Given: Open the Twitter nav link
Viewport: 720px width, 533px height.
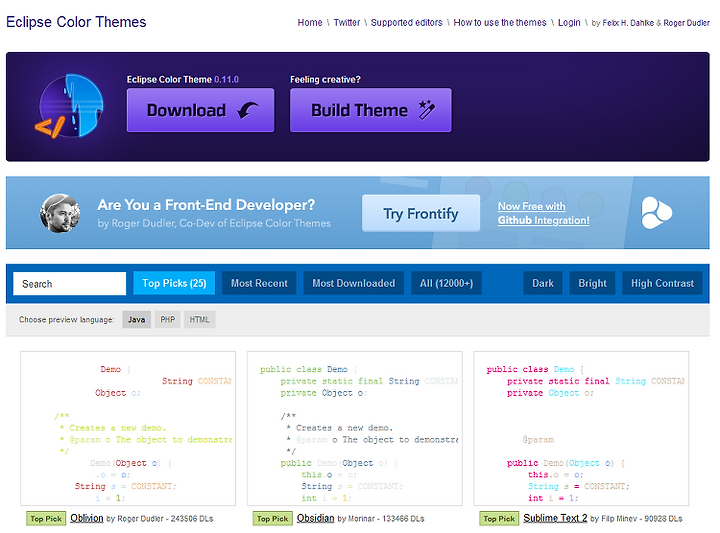Looking at the screenshot, I should (347, 22).
